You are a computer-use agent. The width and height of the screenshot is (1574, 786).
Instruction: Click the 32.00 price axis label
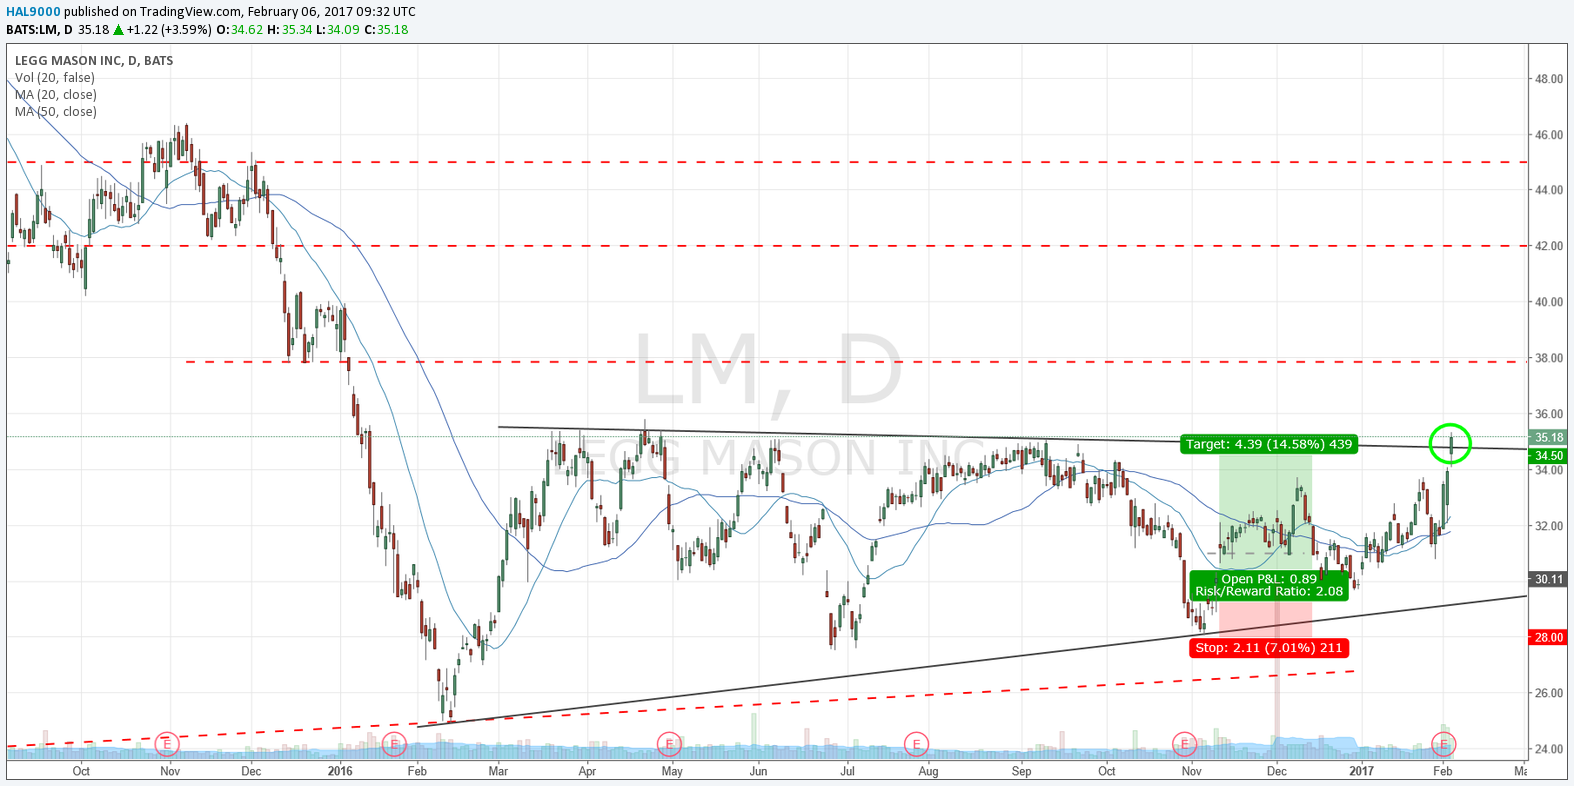tap(1549, 526)
